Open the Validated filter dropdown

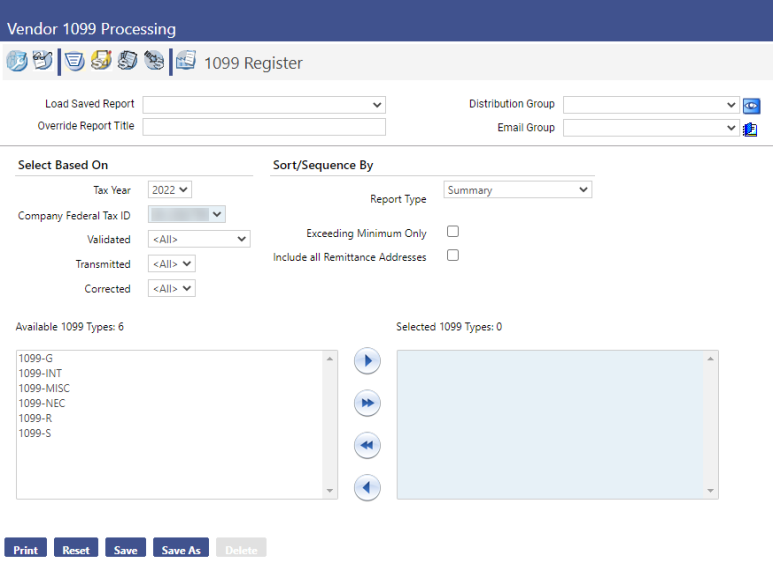pos(198,239)
